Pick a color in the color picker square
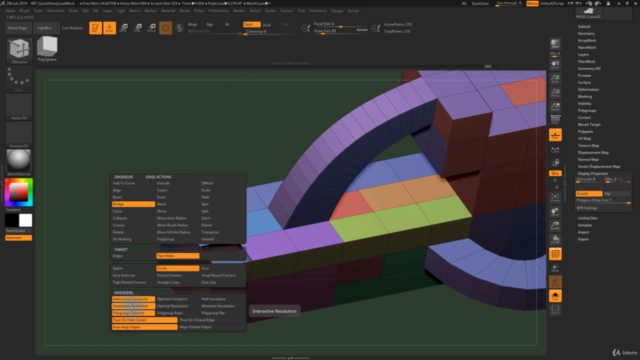Image resolution: width=640 pixels, height=360 pixels. pyautogui.click(x=19, y=192)
